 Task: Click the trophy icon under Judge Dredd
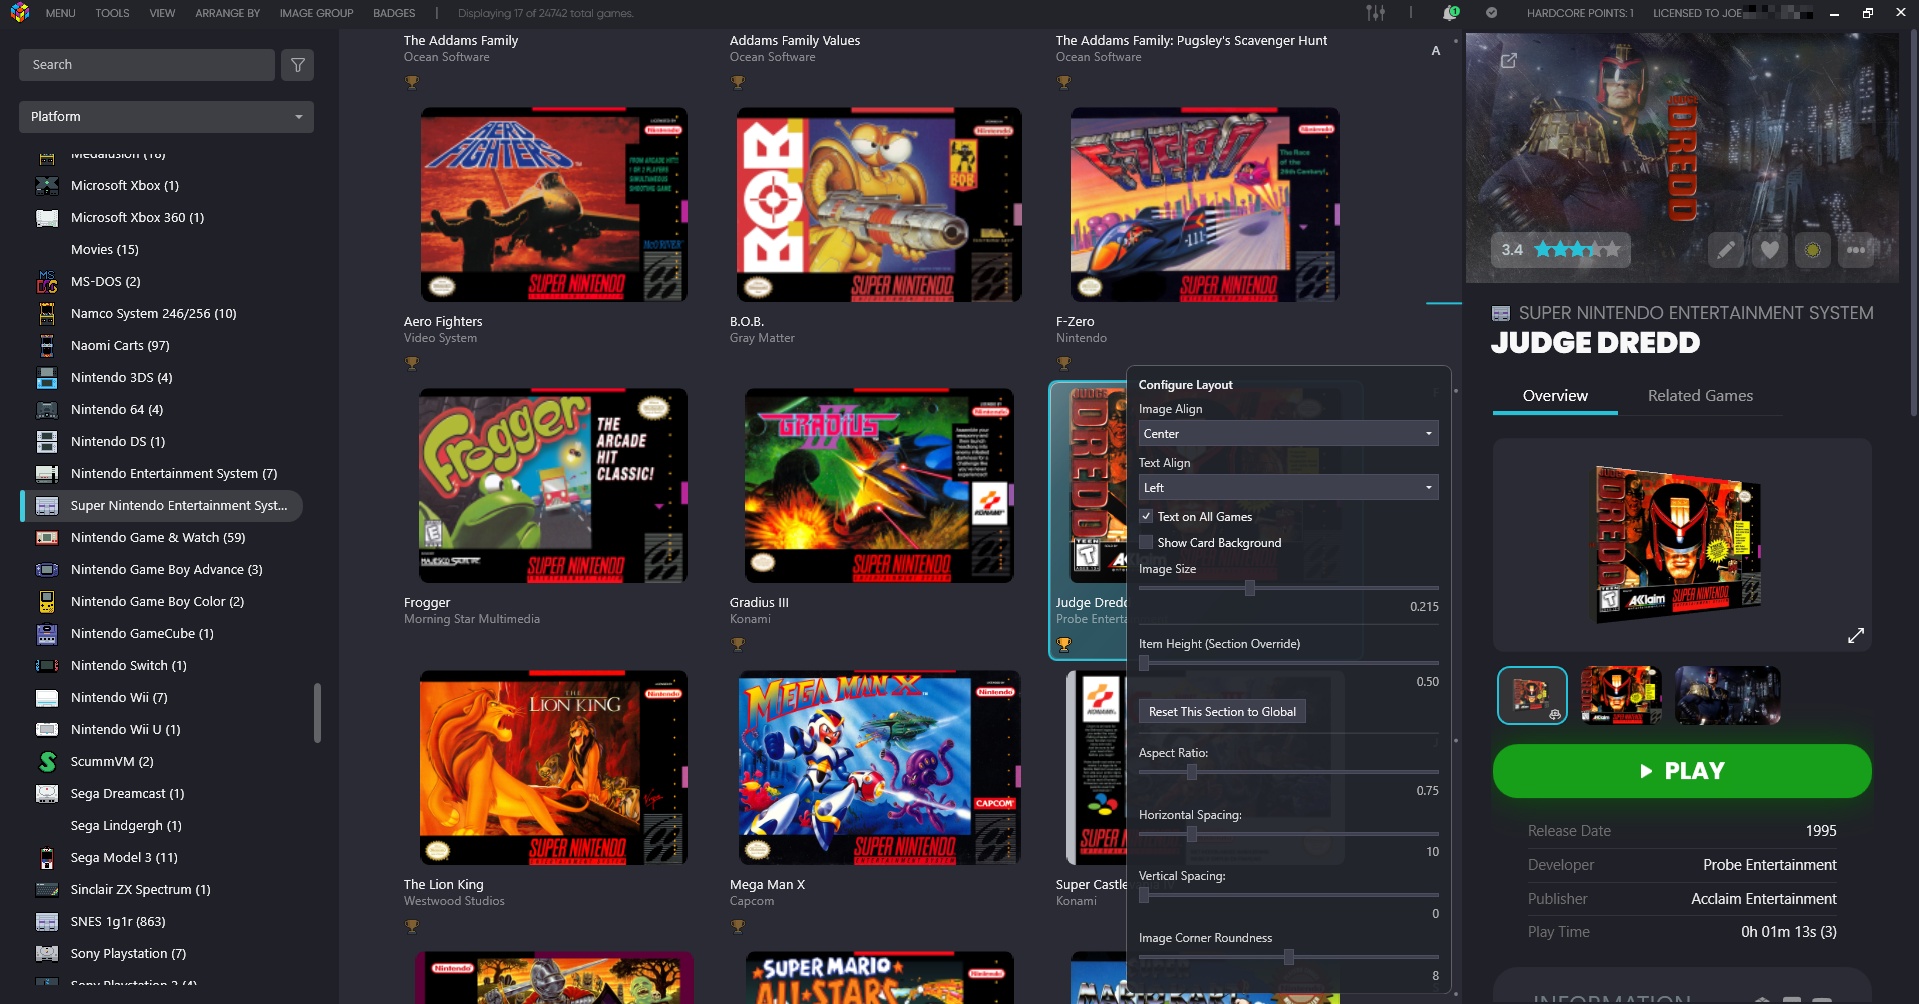[1064, 645]
